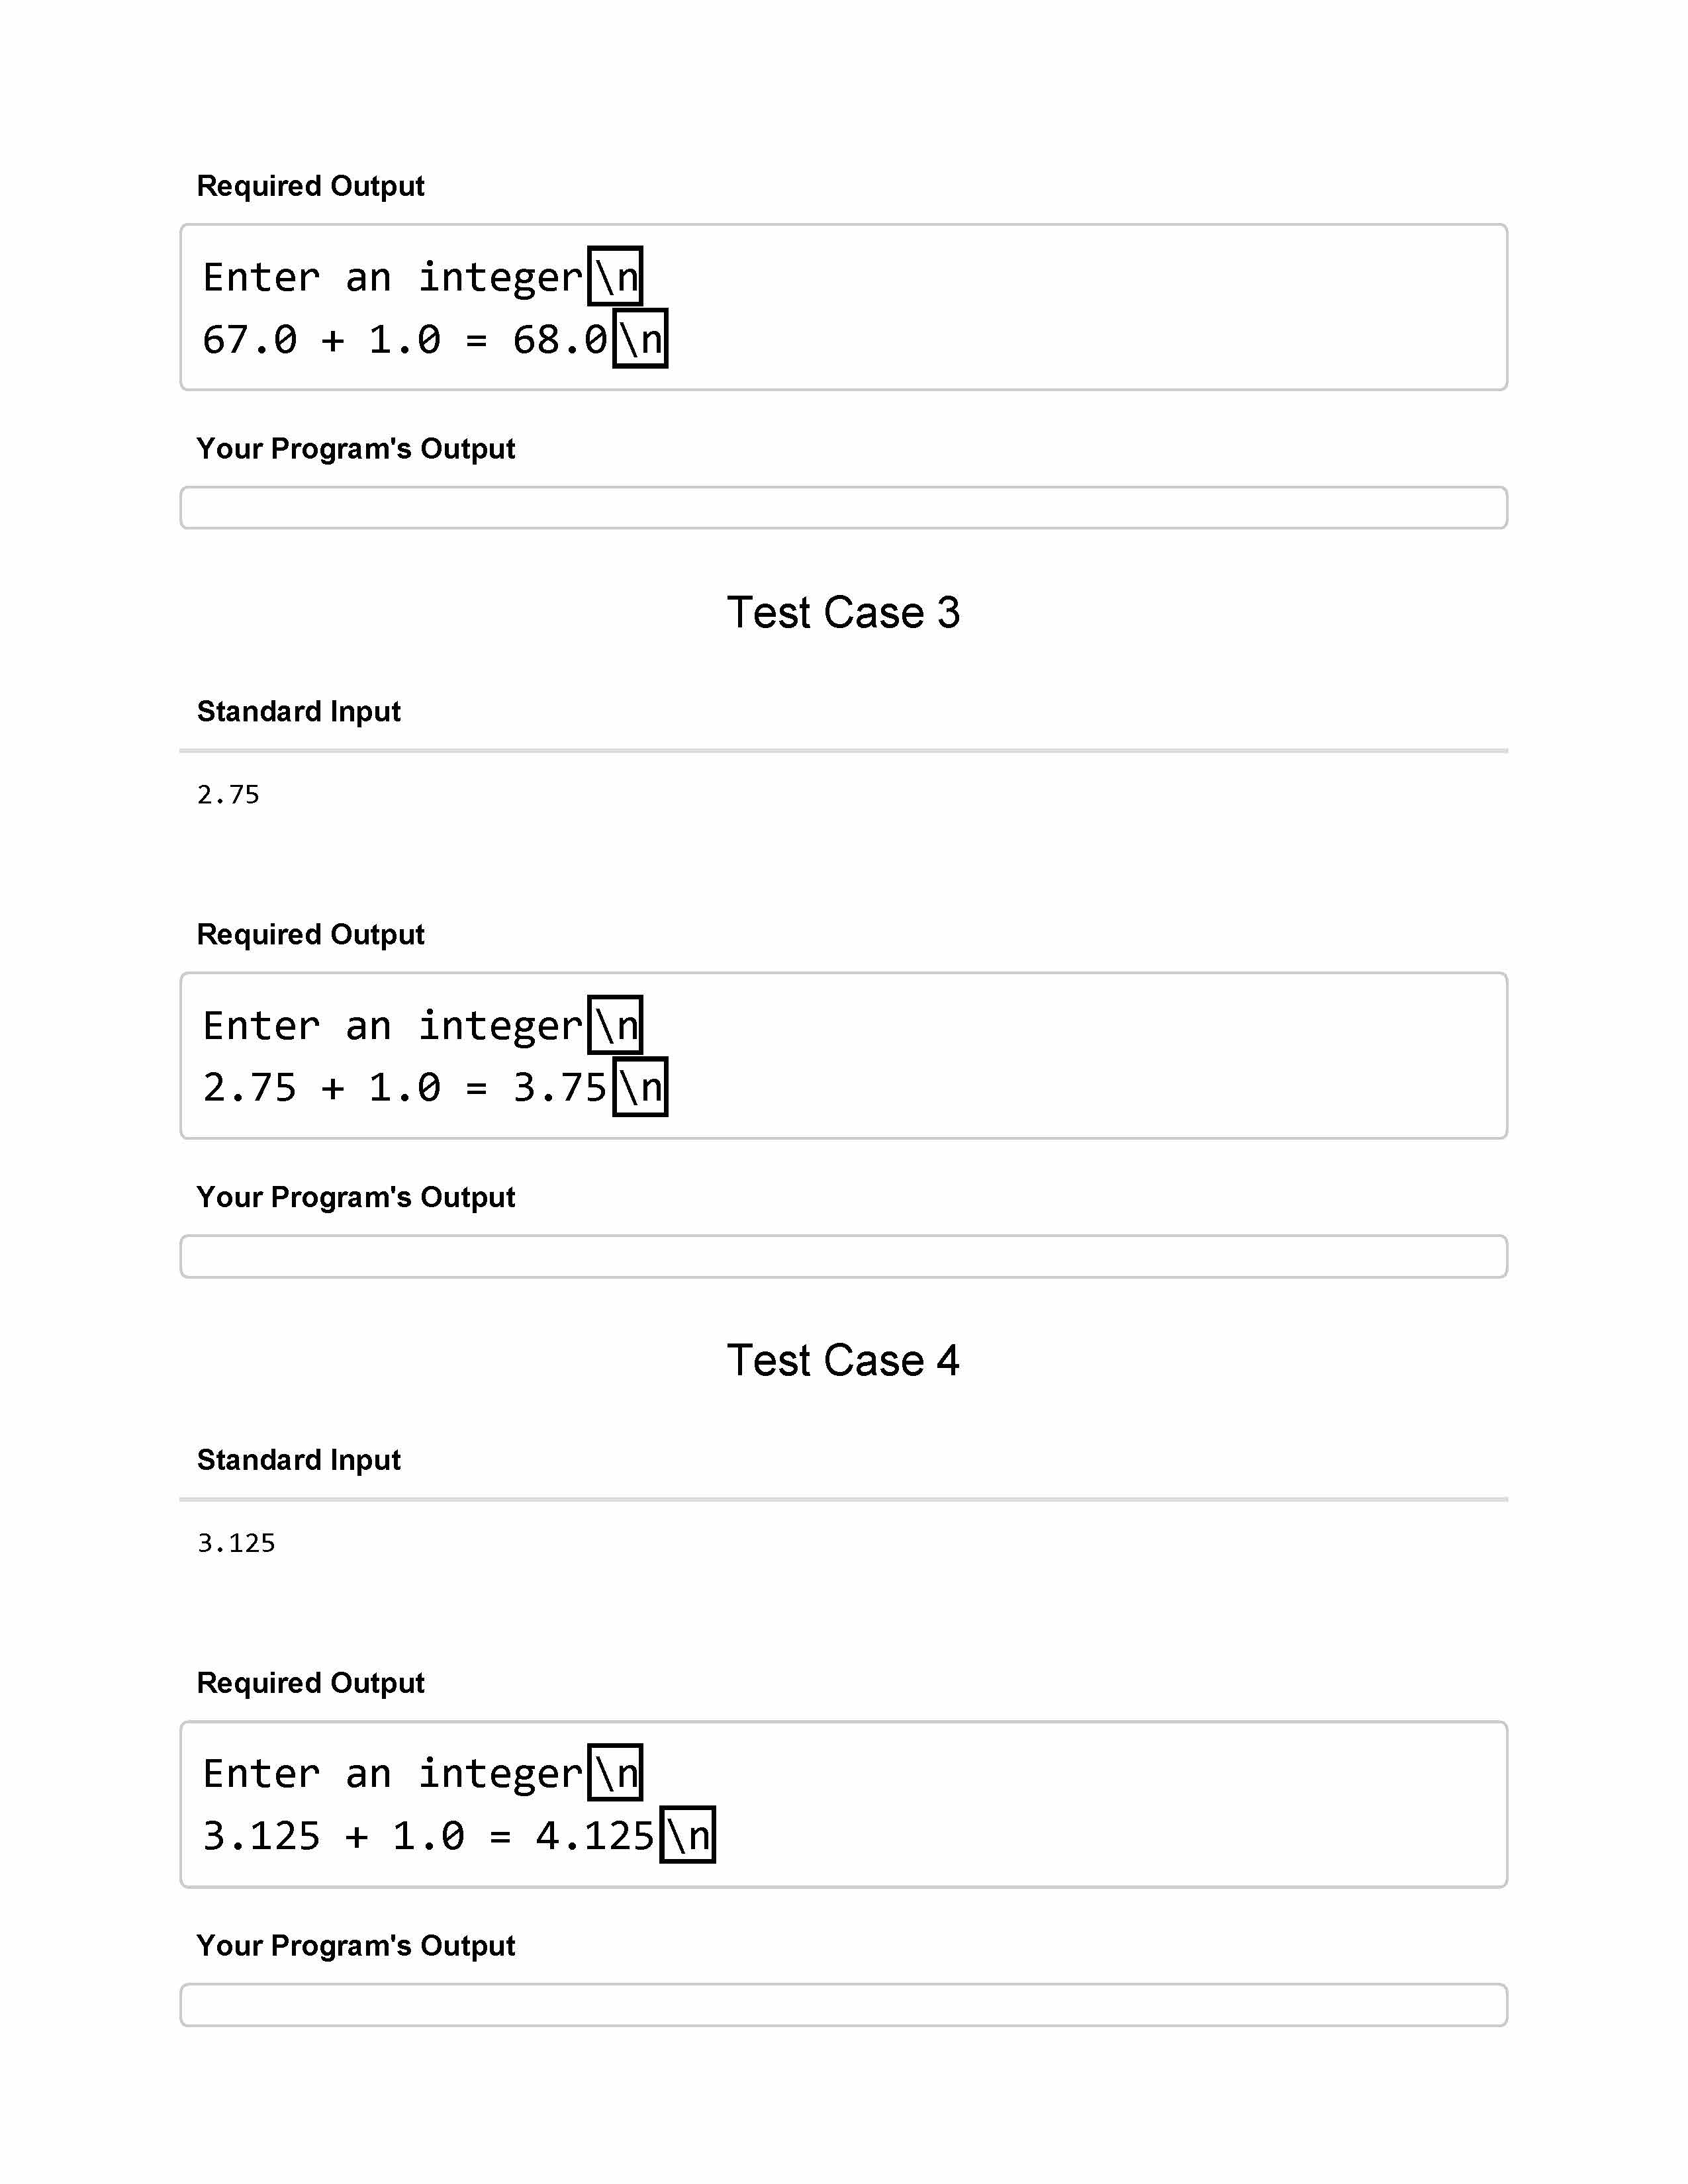Click 'Your Program's Output' label below Test Case 4
The image size is (1688, 2184).
point(355,1945)
